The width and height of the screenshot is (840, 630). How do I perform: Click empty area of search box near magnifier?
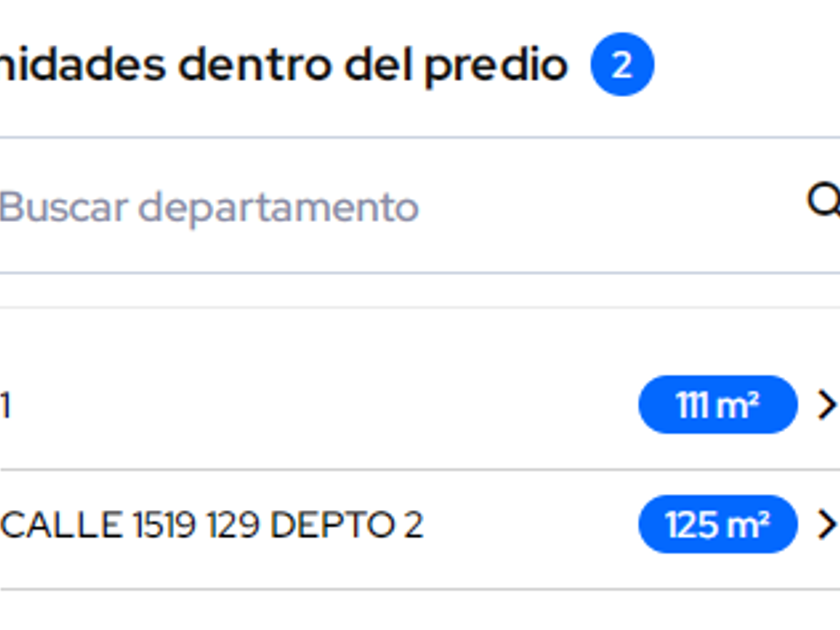click(x=700, y=206)
